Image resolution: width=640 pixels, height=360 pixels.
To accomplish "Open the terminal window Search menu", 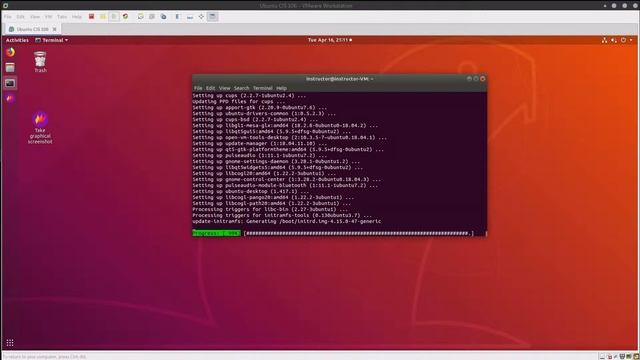I will [241, 88].
